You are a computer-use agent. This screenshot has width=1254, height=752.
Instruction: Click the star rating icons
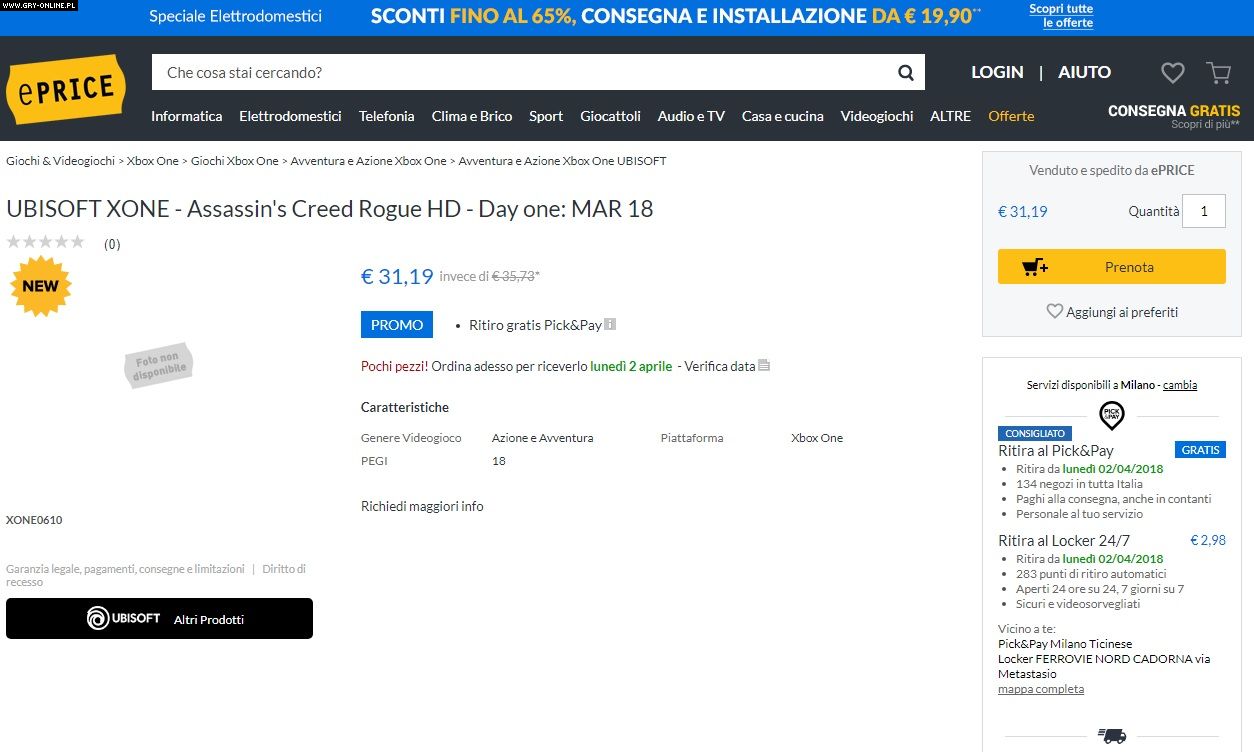tap(46, 242)
